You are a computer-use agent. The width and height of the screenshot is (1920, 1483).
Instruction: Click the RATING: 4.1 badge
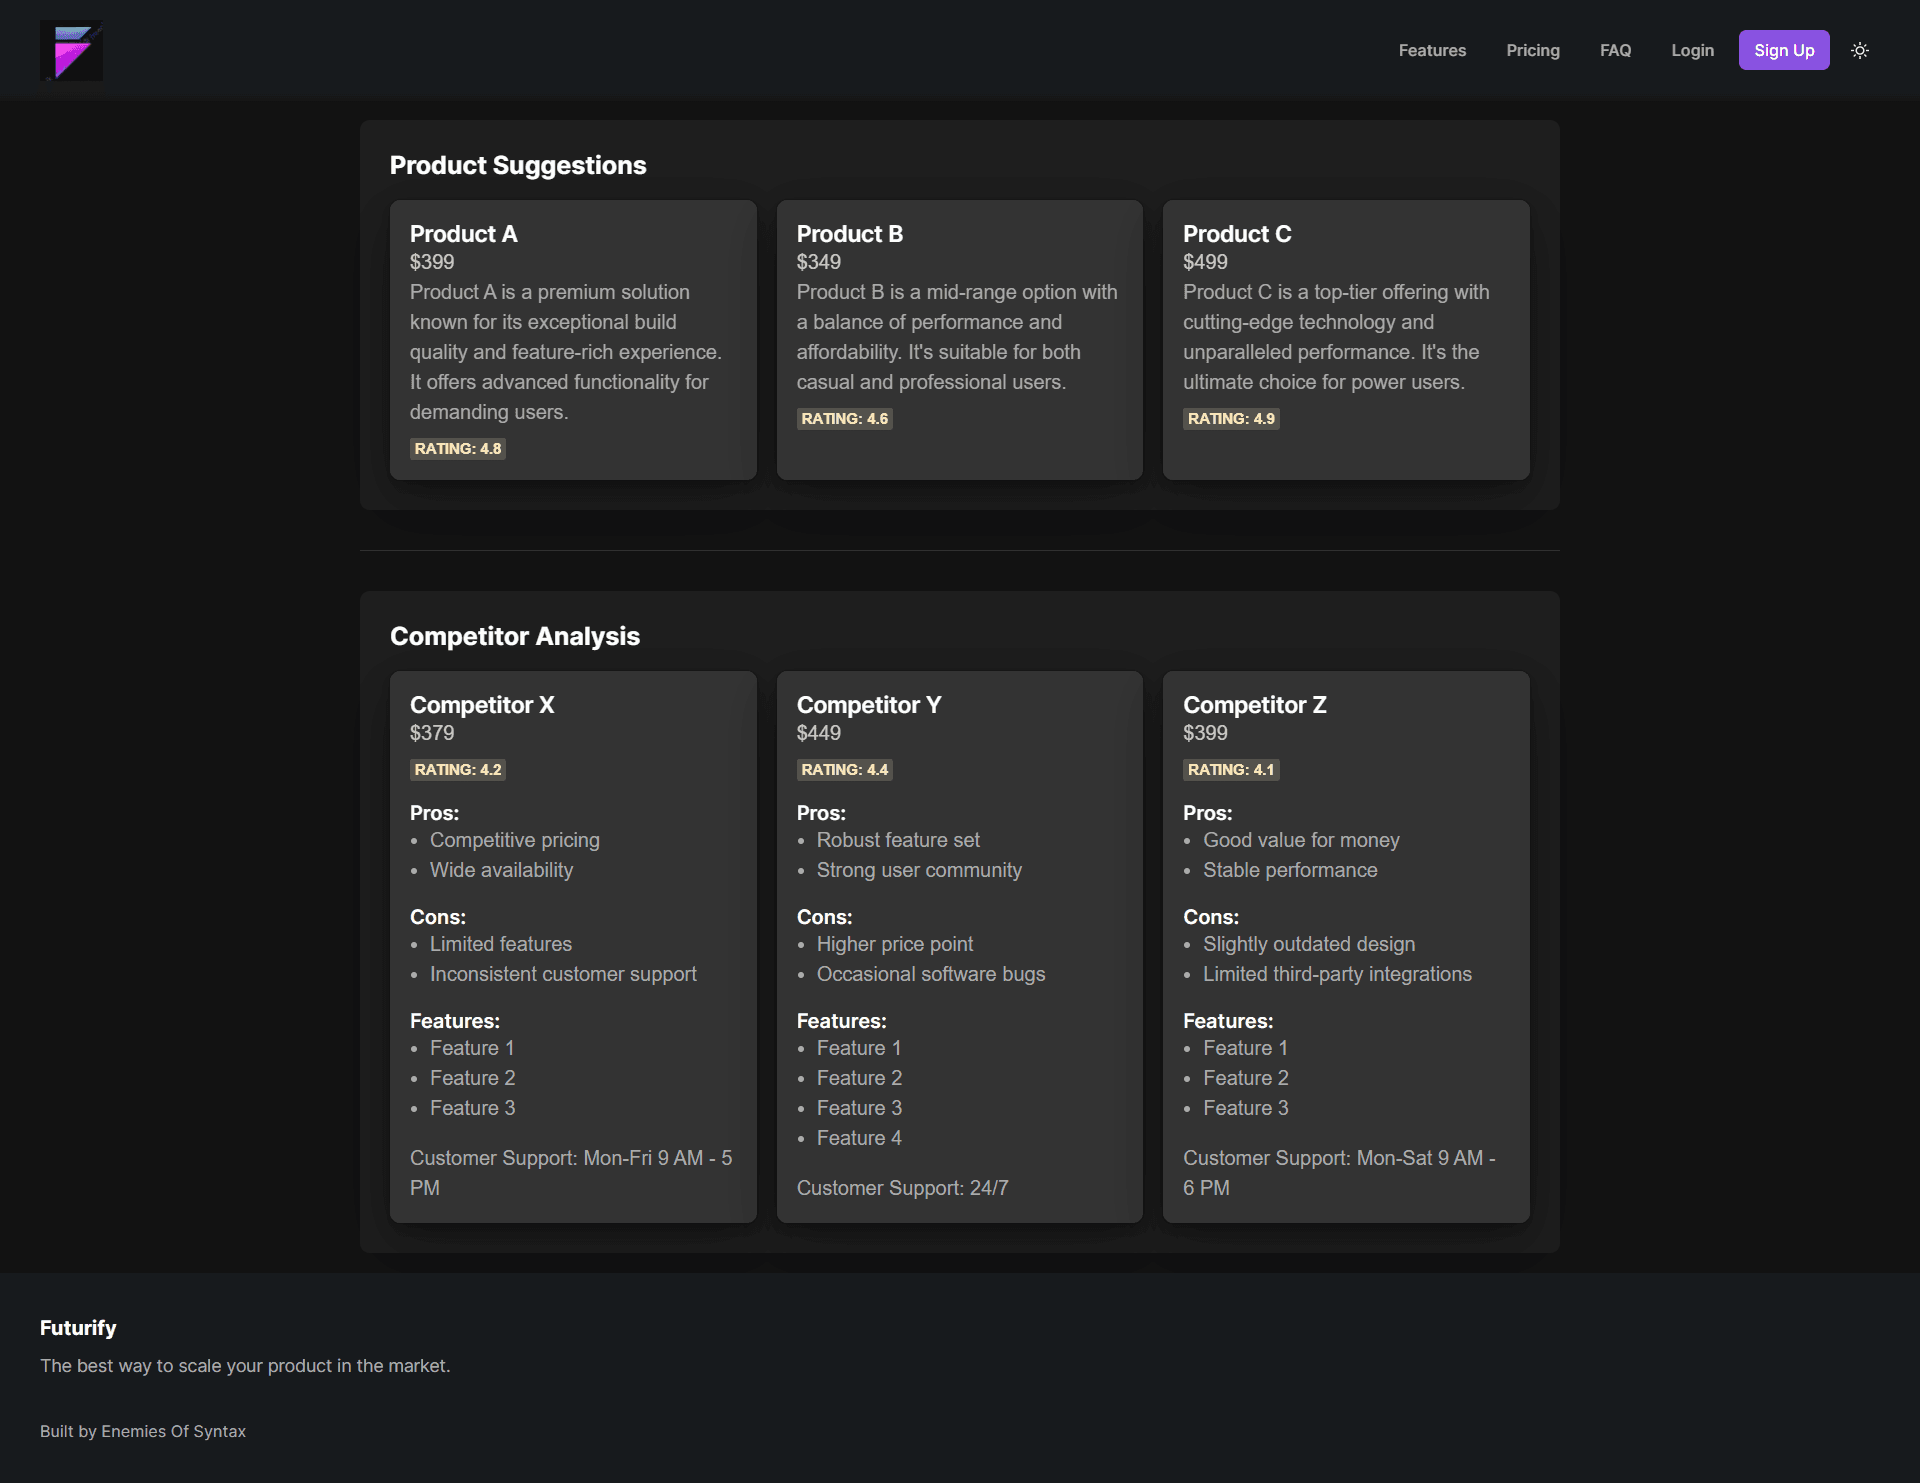pyautogui.click(x=1231, y=770)
